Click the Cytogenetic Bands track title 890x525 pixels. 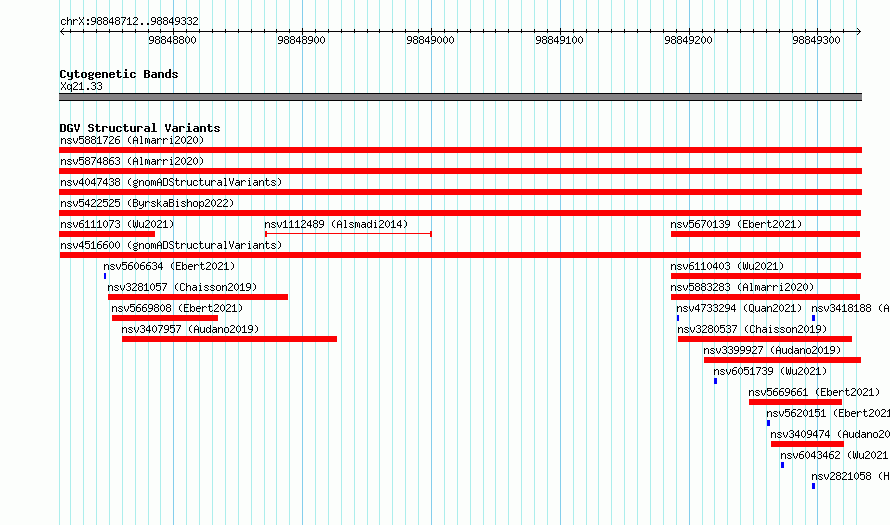(119, 74)
